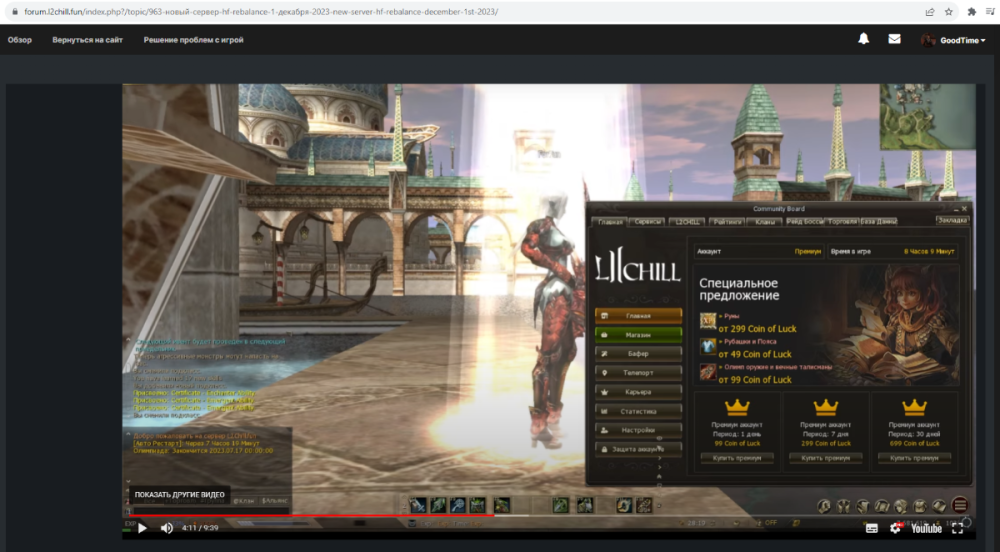
Task: Bookmark this page with star icon
Action: pos(949,12)
